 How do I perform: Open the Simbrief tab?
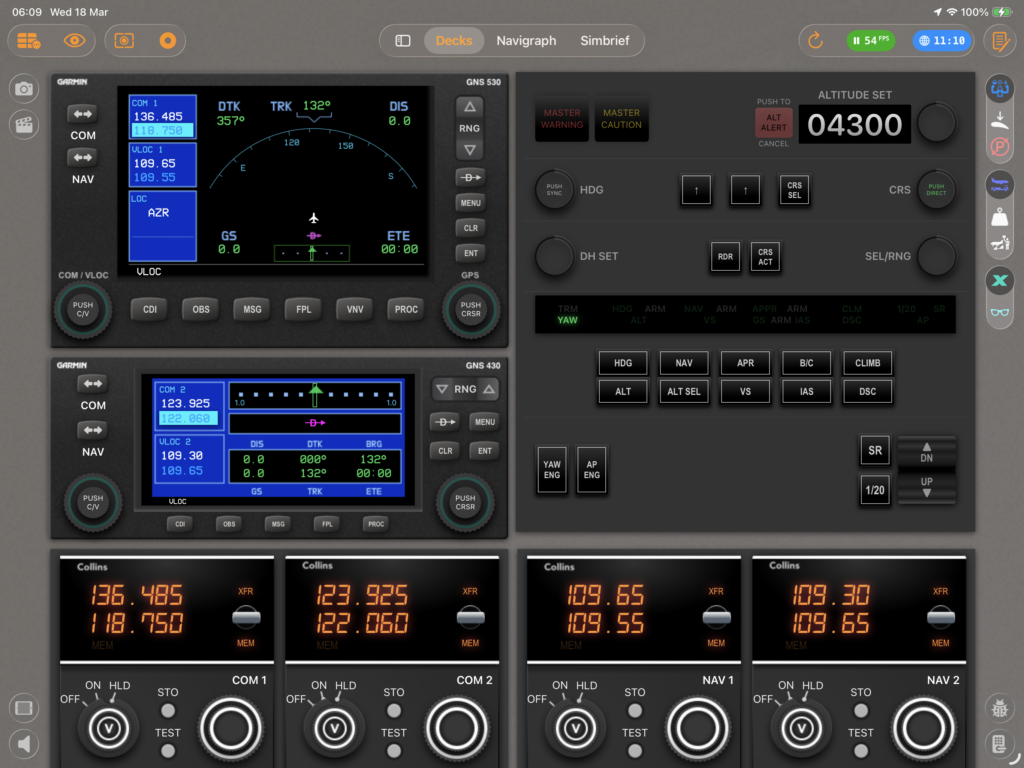pyautogui.click(x=605, y=41)
